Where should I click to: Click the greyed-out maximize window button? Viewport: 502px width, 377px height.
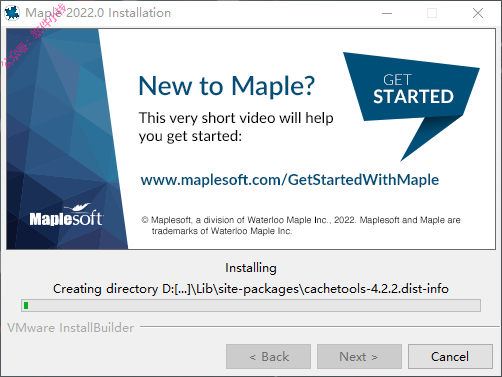[x=432, y=13]
